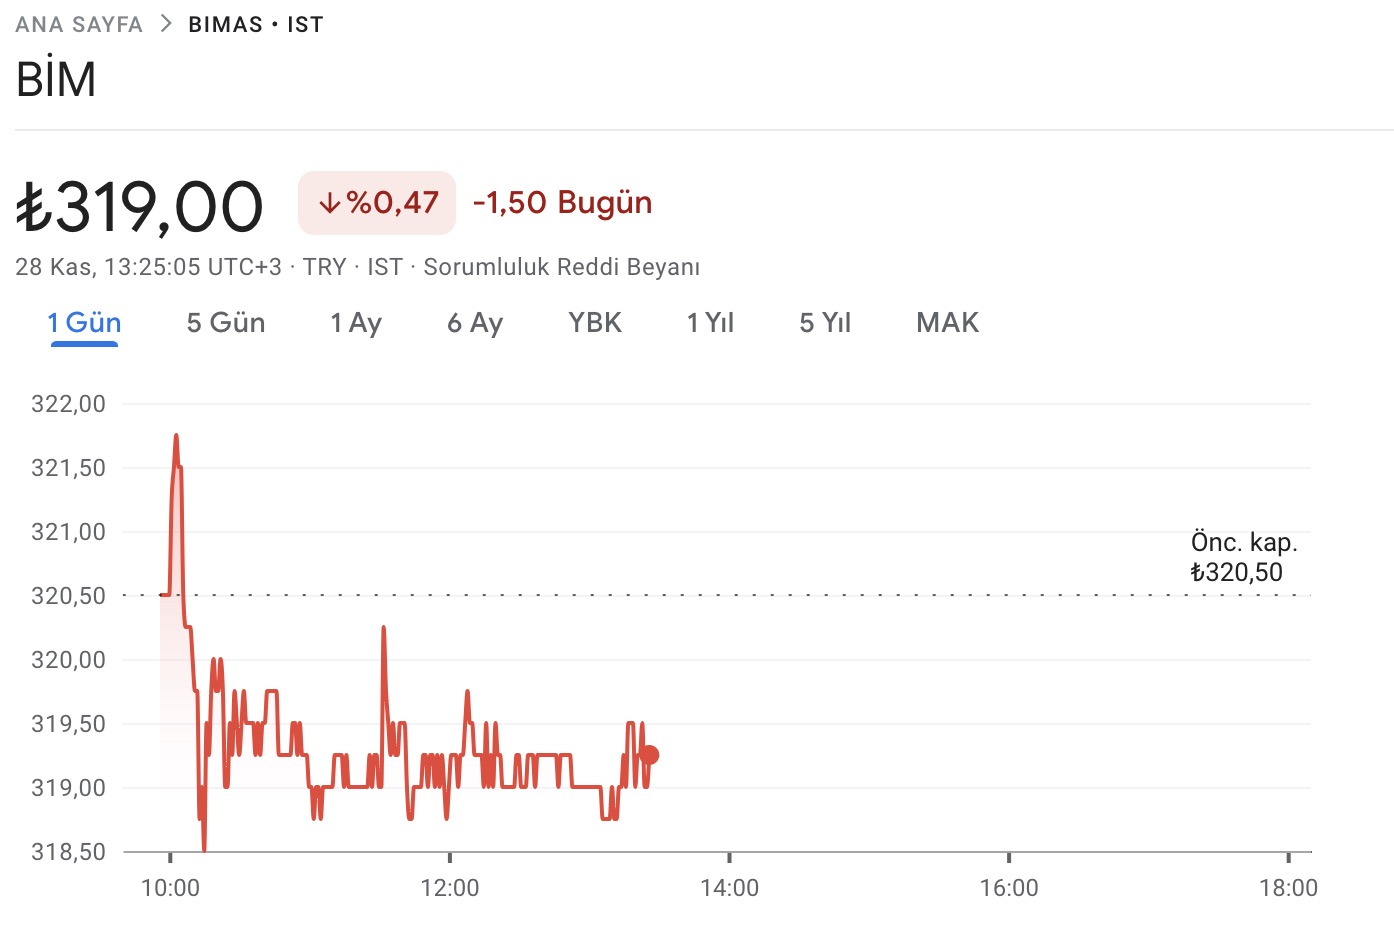
Task: Click the ₺319,00 current price
Action: pos(140,207)
